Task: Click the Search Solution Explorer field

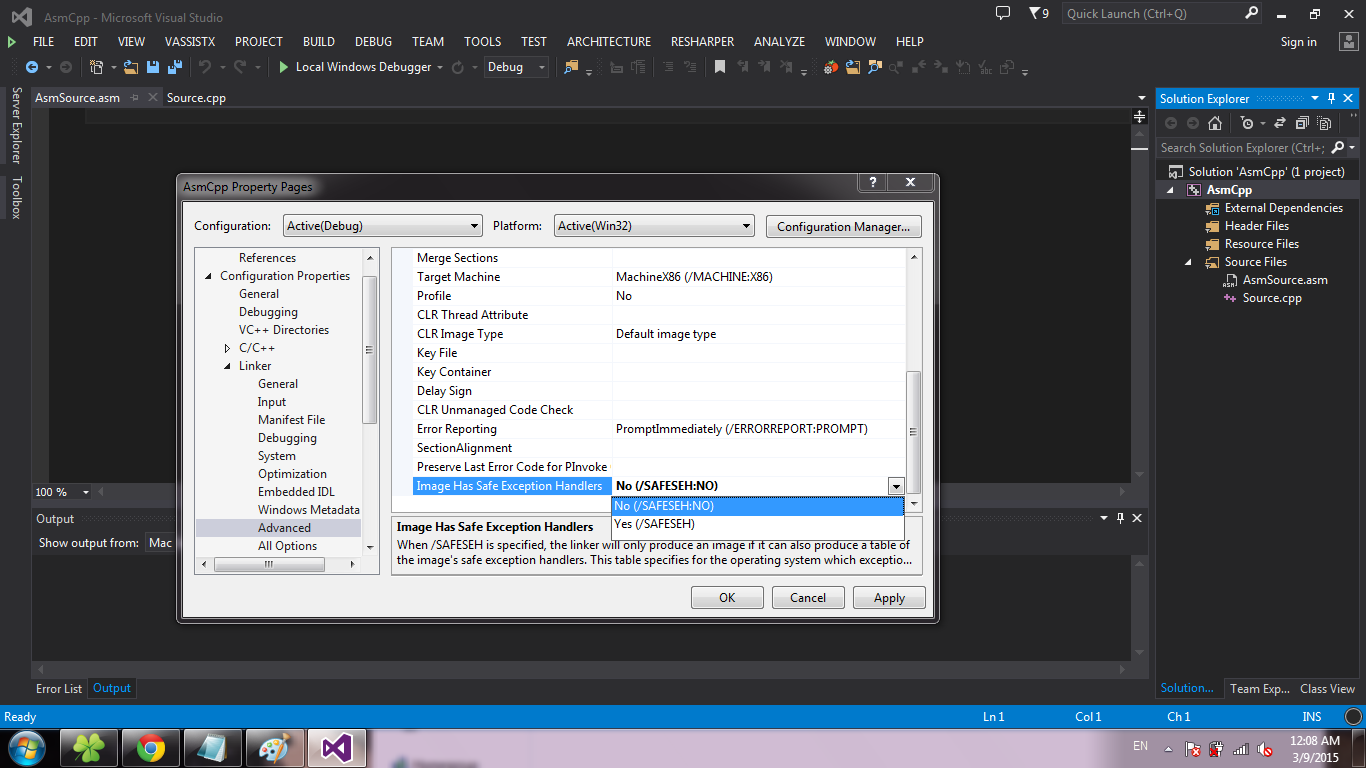Action: coord(1242,147)
